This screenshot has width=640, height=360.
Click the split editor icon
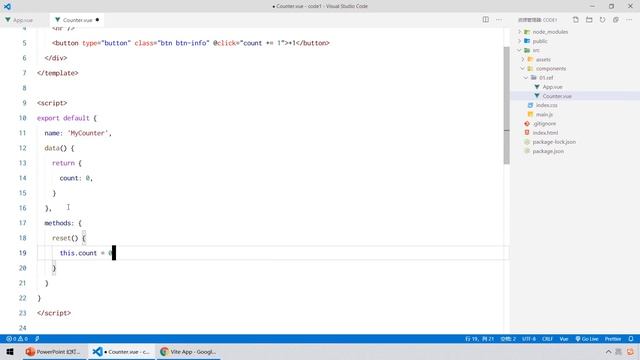coord(486,20)
